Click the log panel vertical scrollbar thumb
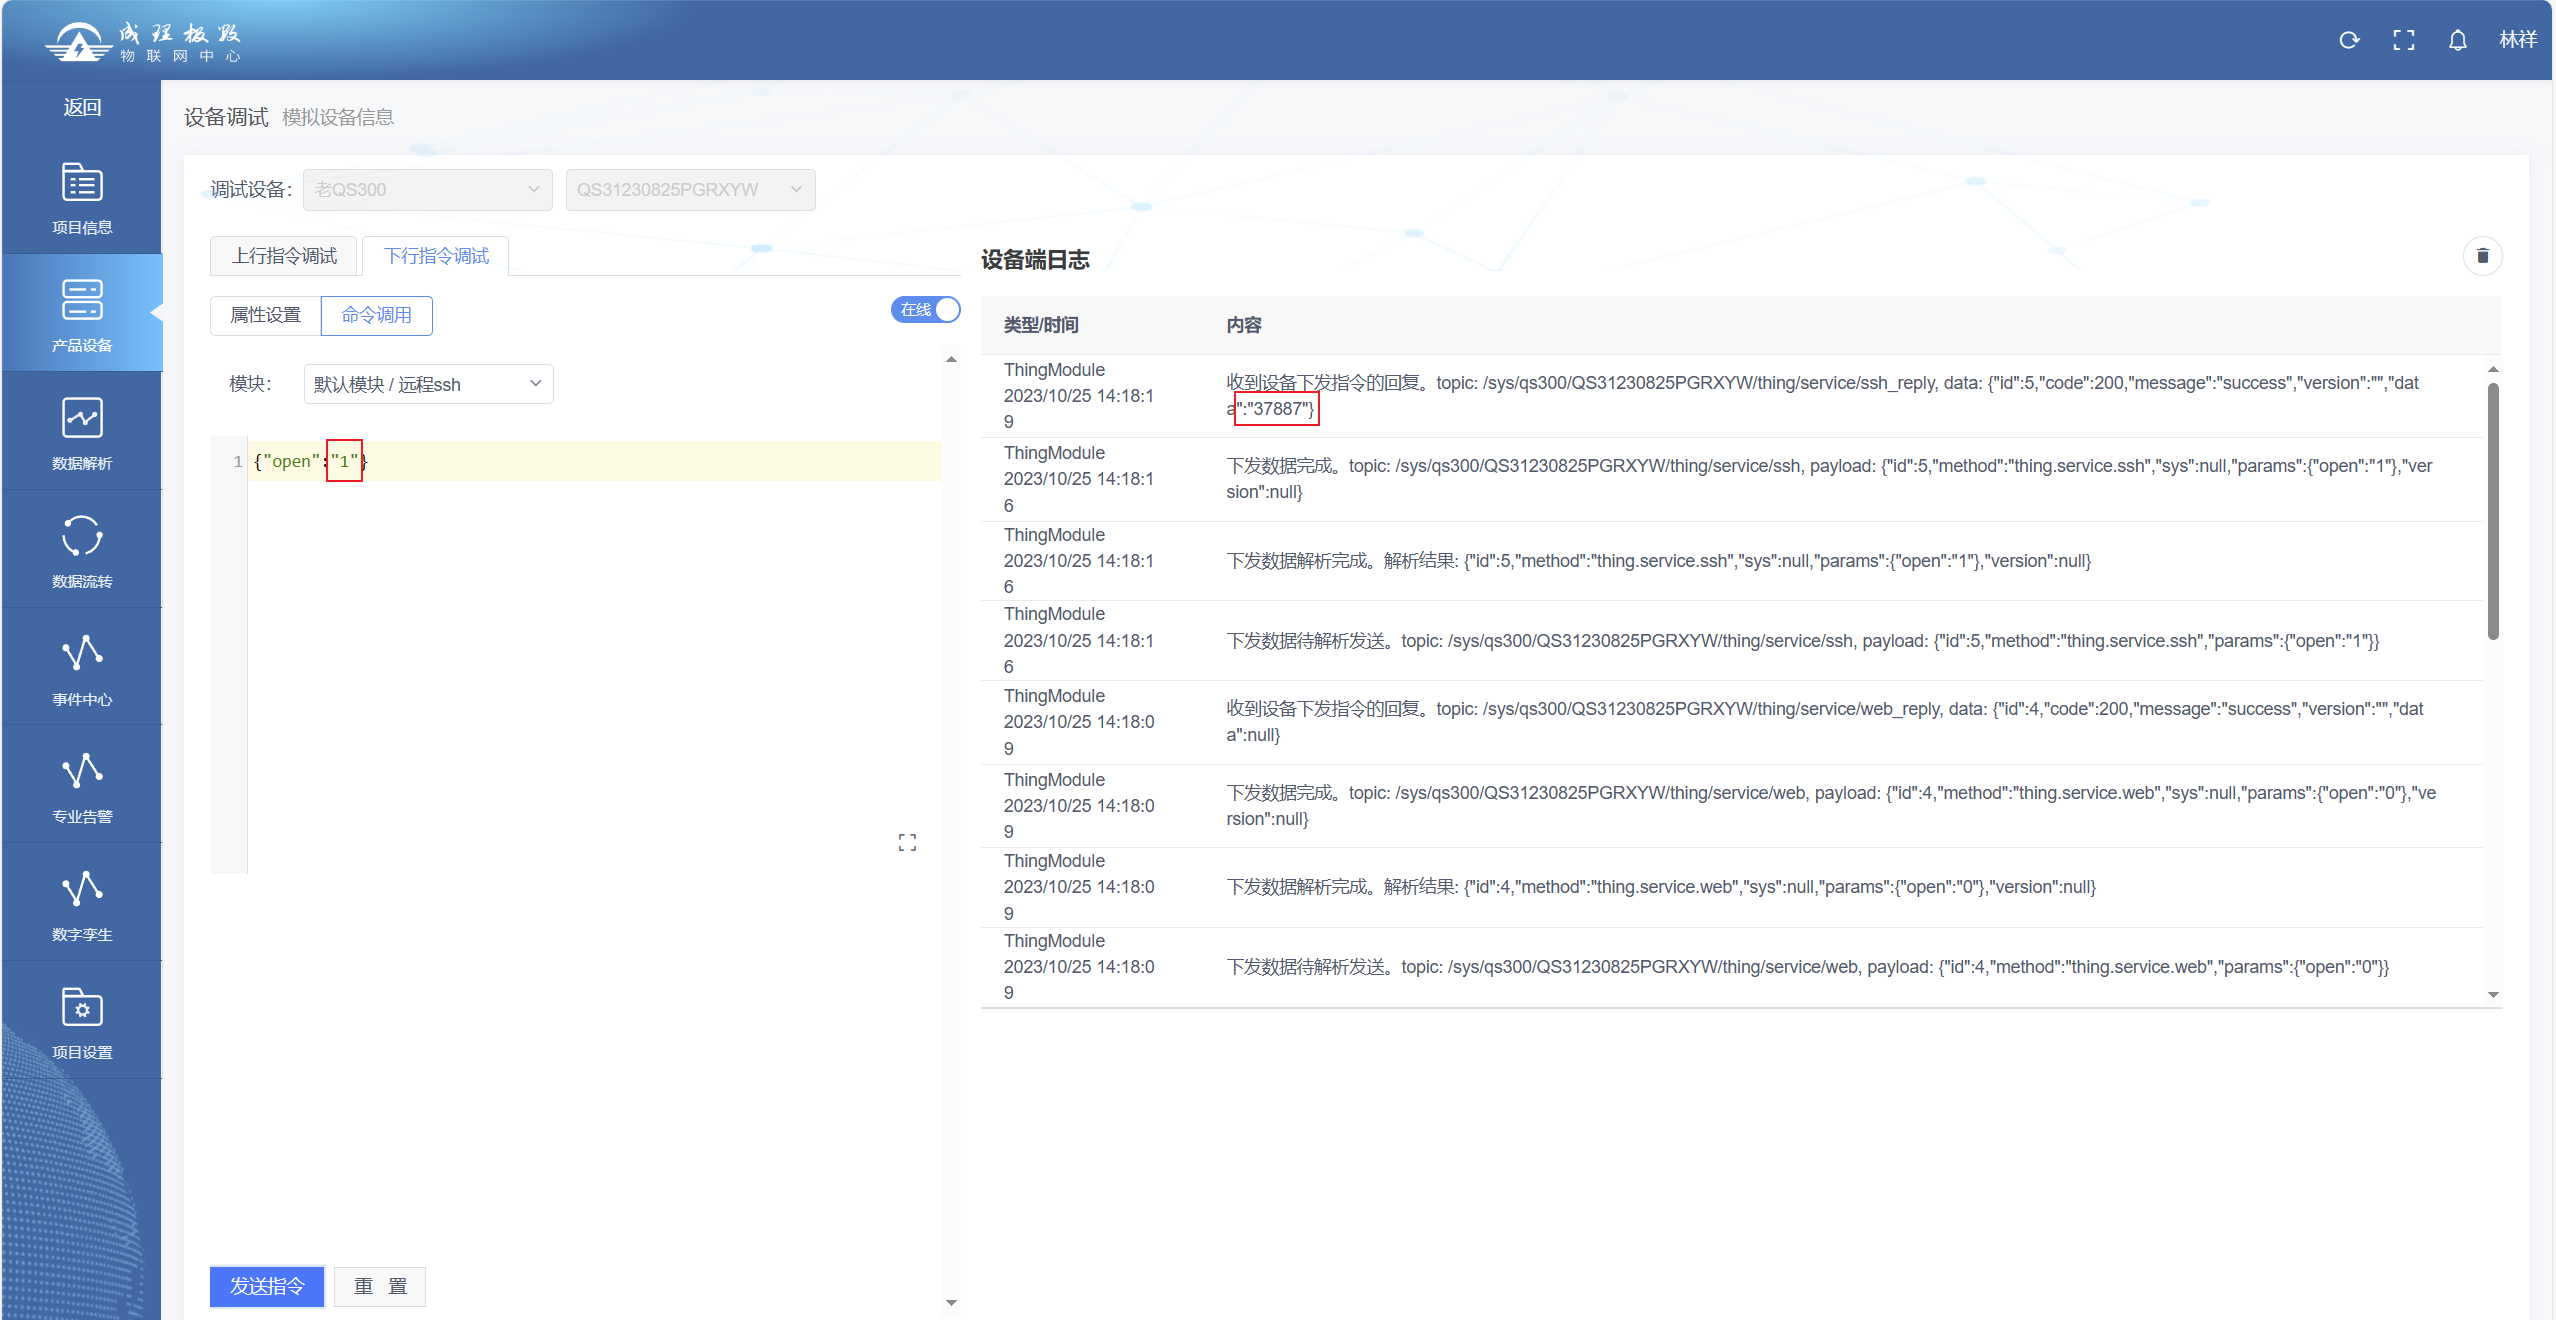2556x1320 pixels. [2493, 510]
